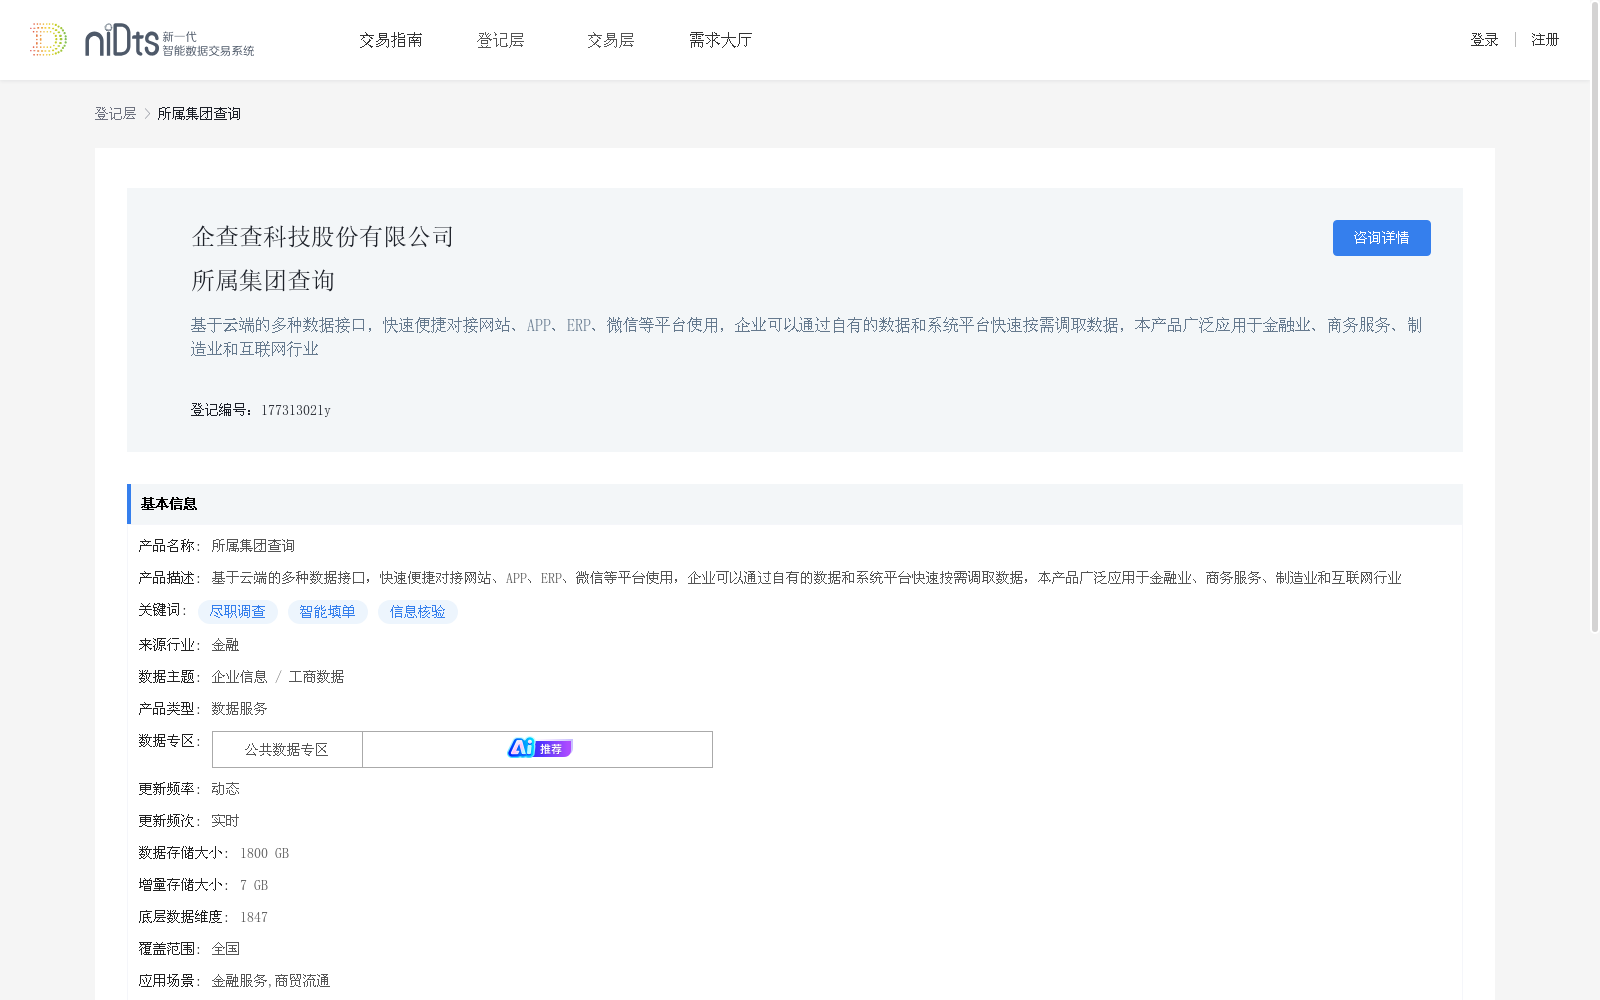Image resolution: width=1600 pixels, height=1000 pixels.
Task: Click the 实时 update frequency value
Action: [x=225, y=821]
